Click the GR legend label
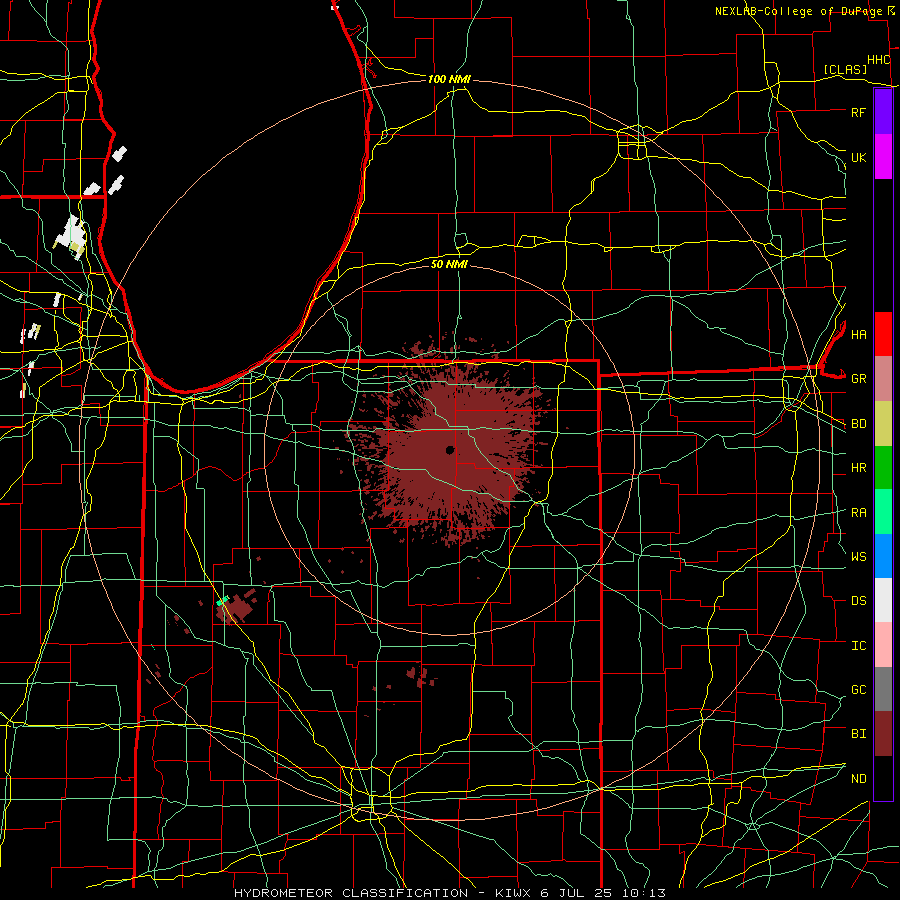900x900 pixels. pos(858,379)
